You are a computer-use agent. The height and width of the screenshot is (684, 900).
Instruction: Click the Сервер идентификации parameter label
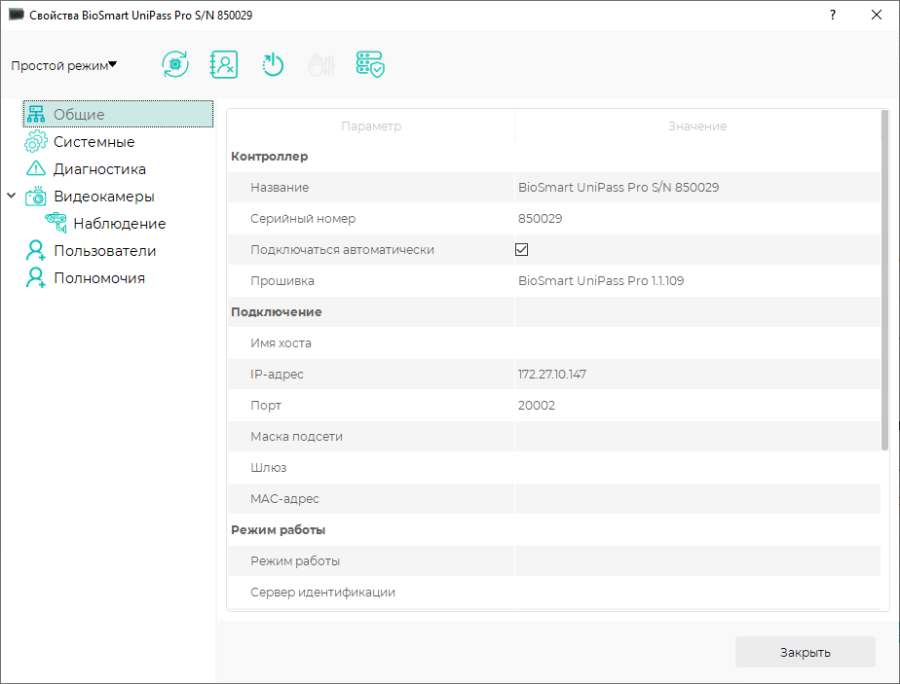pyautogui.click(x=323, y=592)
